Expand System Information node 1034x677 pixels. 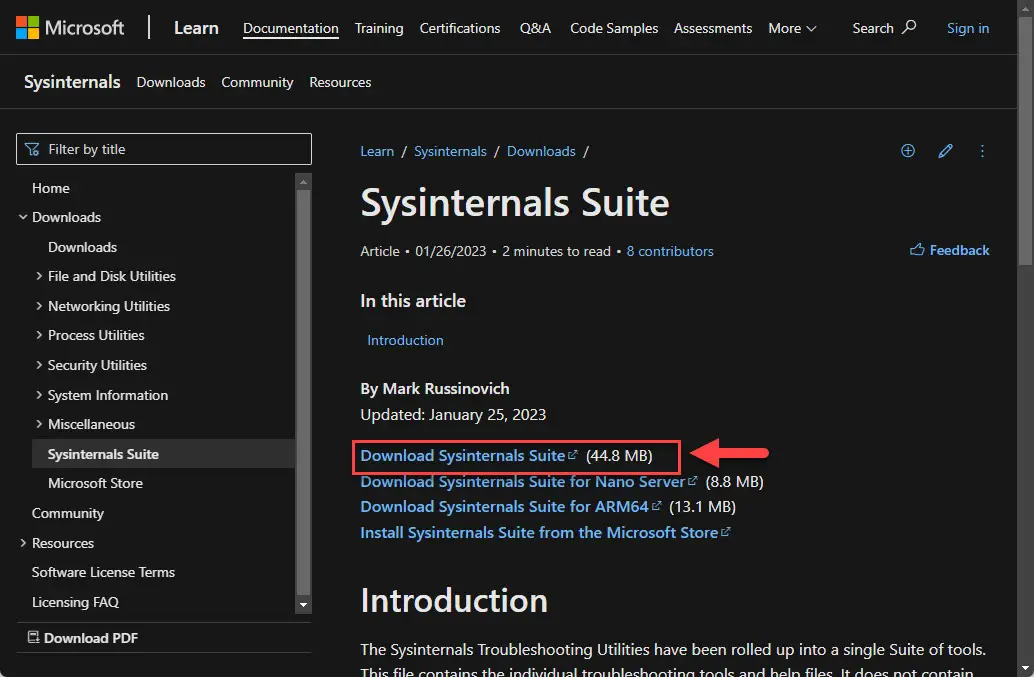pyautogui.click(x=39, y=395)
